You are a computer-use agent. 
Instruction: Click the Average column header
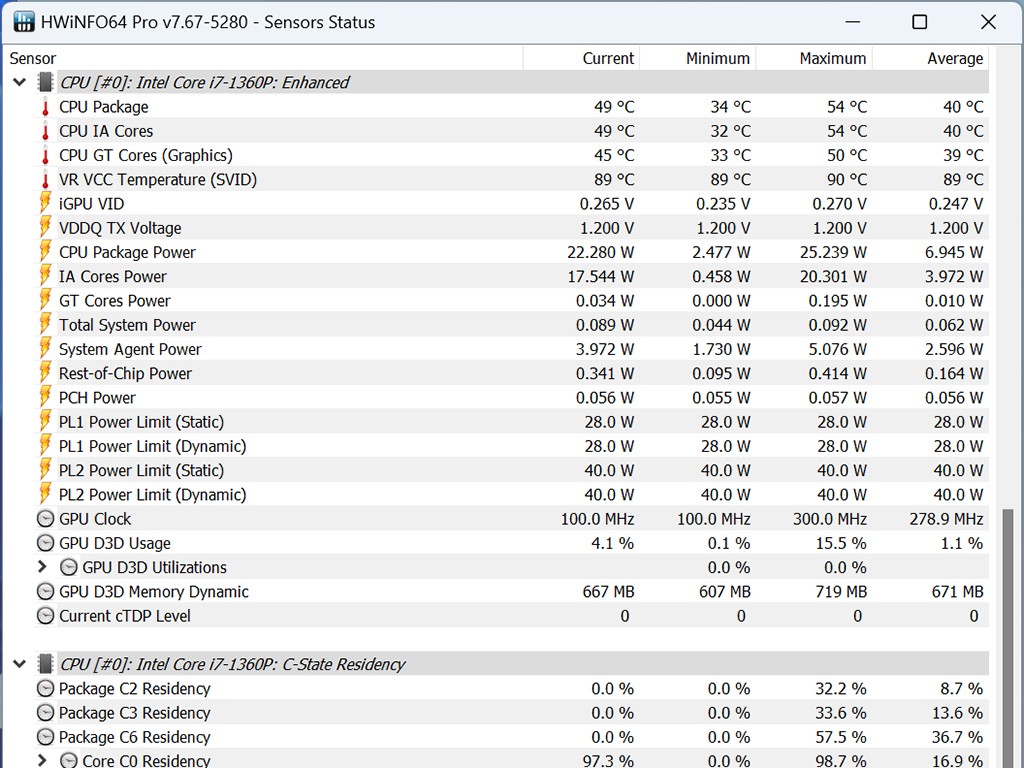point(954,58)
